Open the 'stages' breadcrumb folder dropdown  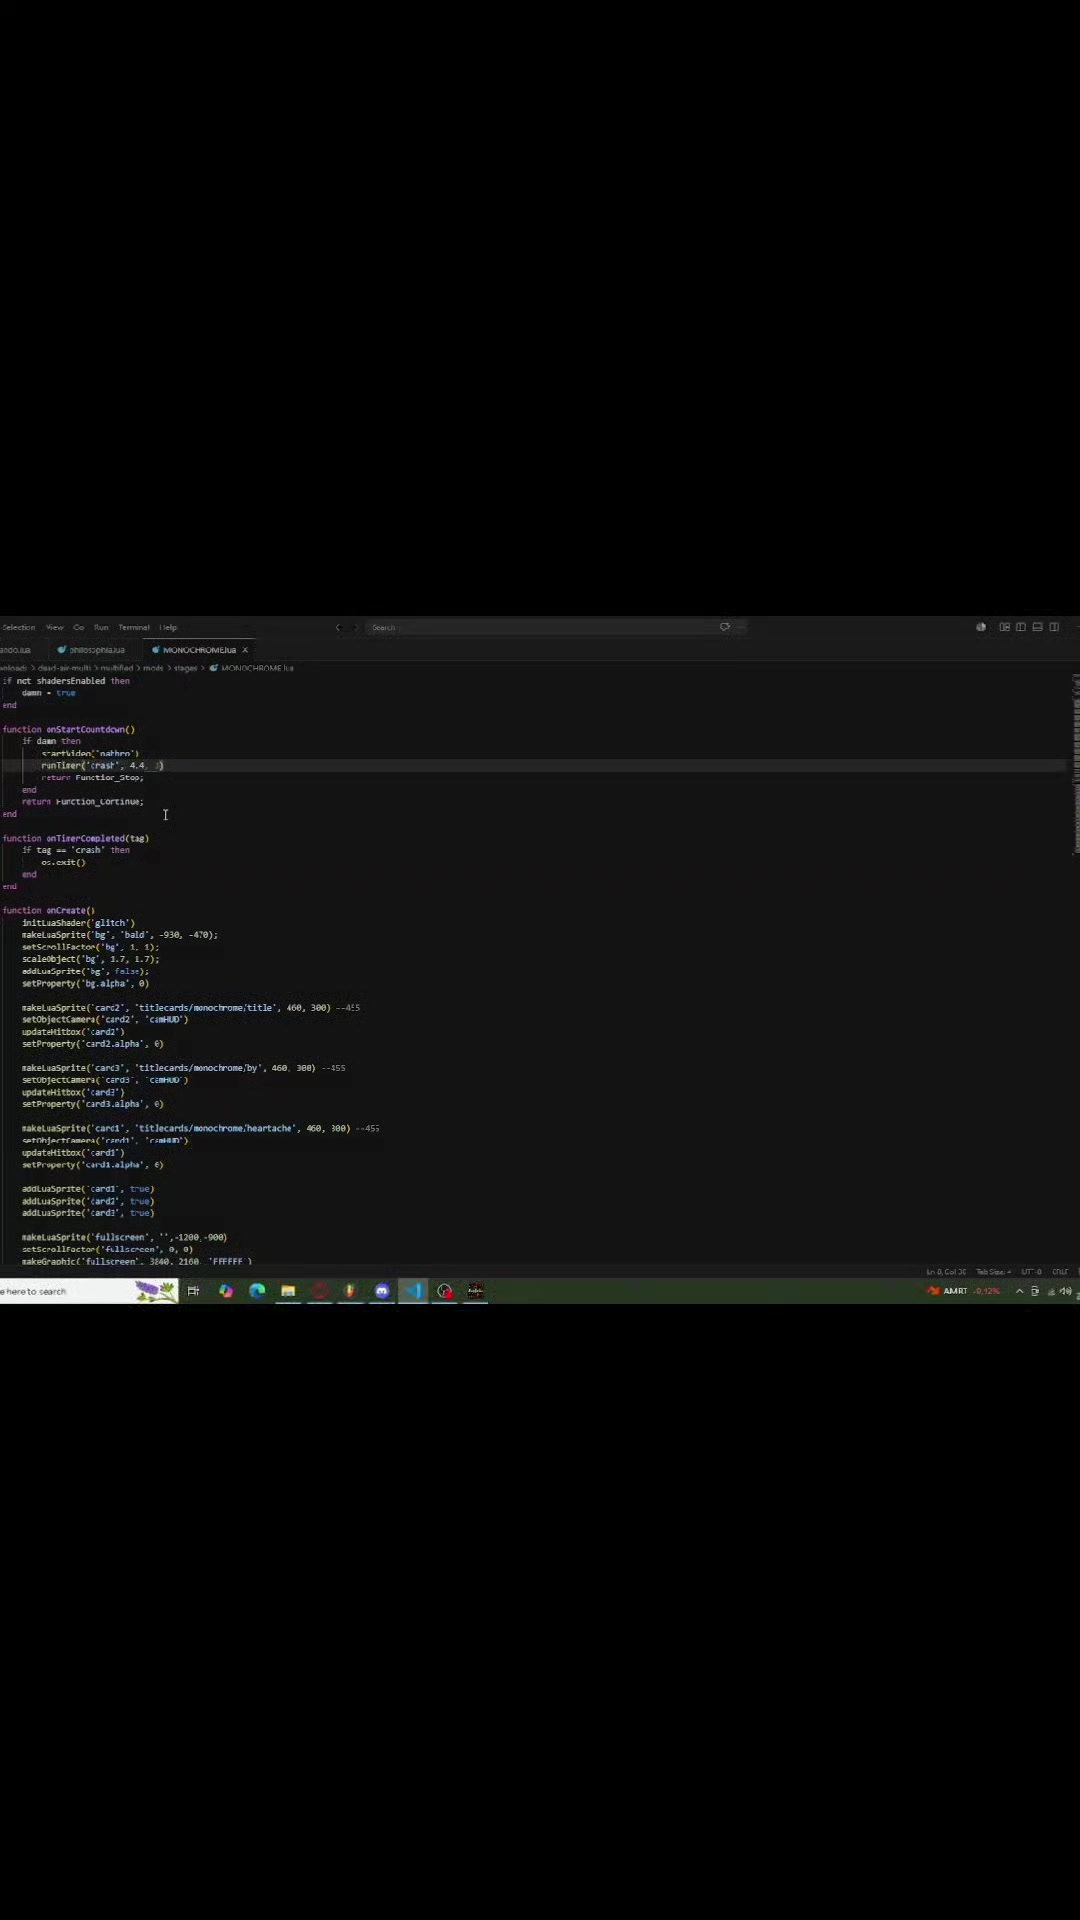click(186, 668)
